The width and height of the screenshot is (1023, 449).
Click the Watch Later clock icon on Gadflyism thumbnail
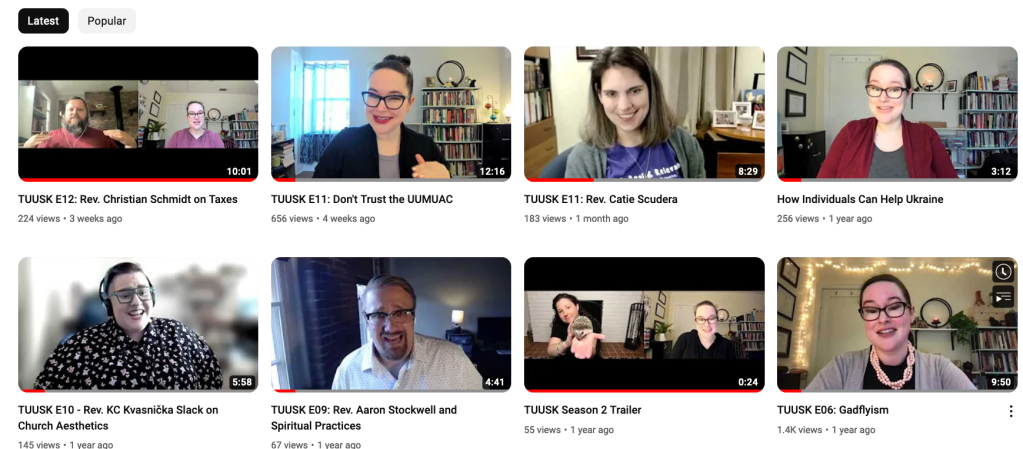point(1003,271)
